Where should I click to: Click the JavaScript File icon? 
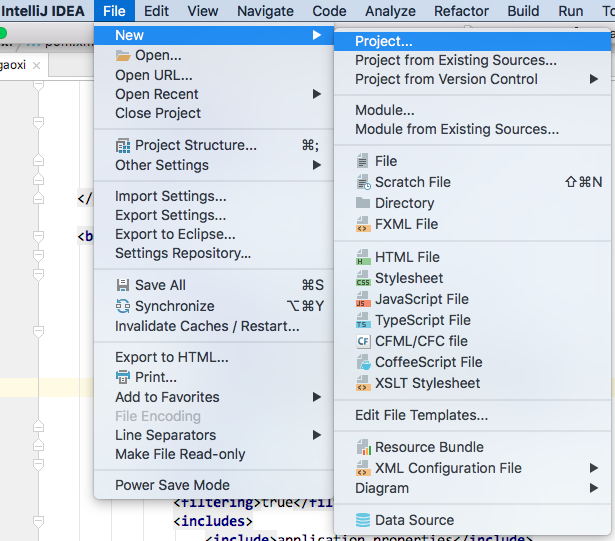coord(363,300)
